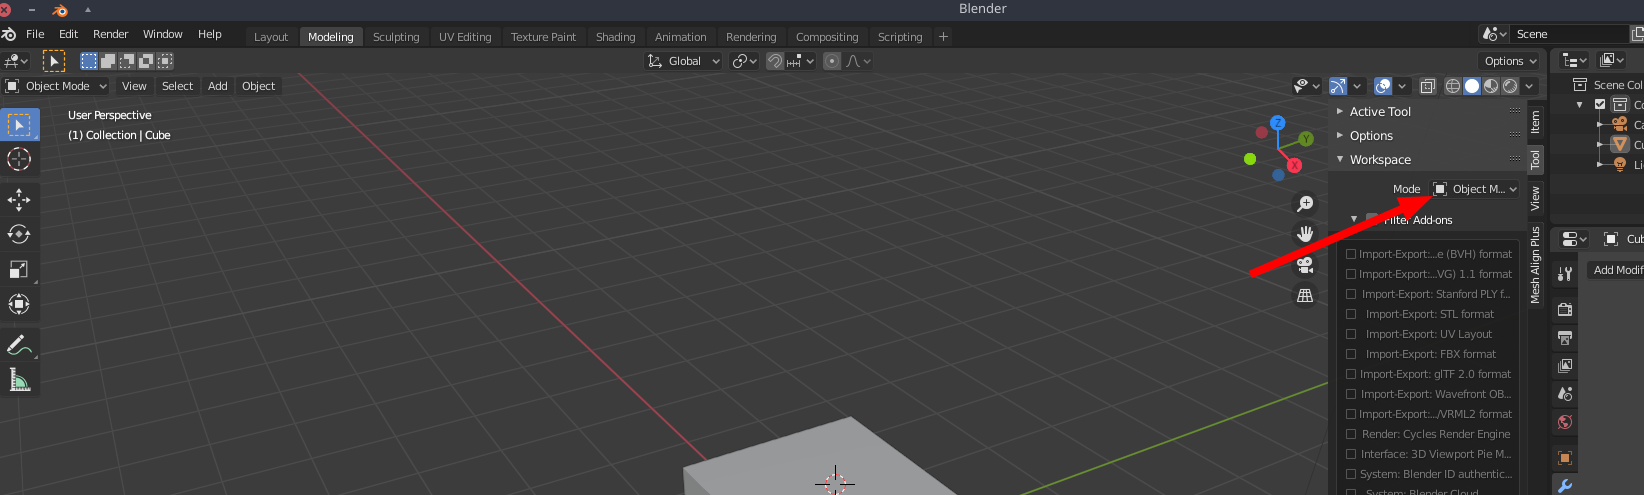Open the Object Mode dropdown in viewport header

(56, 86)
